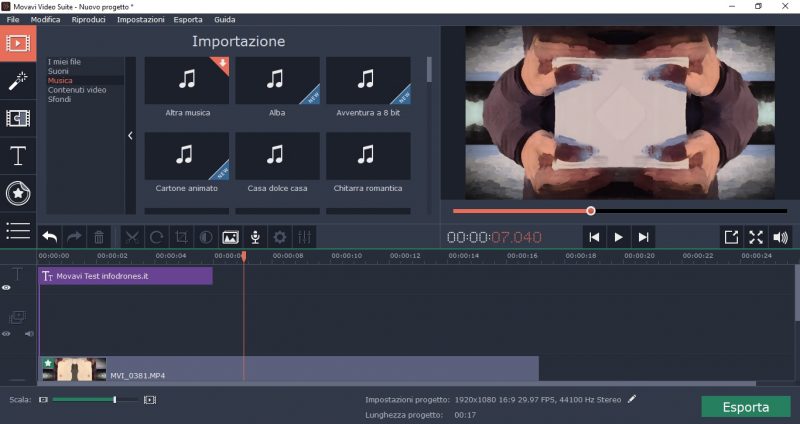Select the Movavi Test infodrones.it title clip

tap(126, 276)
